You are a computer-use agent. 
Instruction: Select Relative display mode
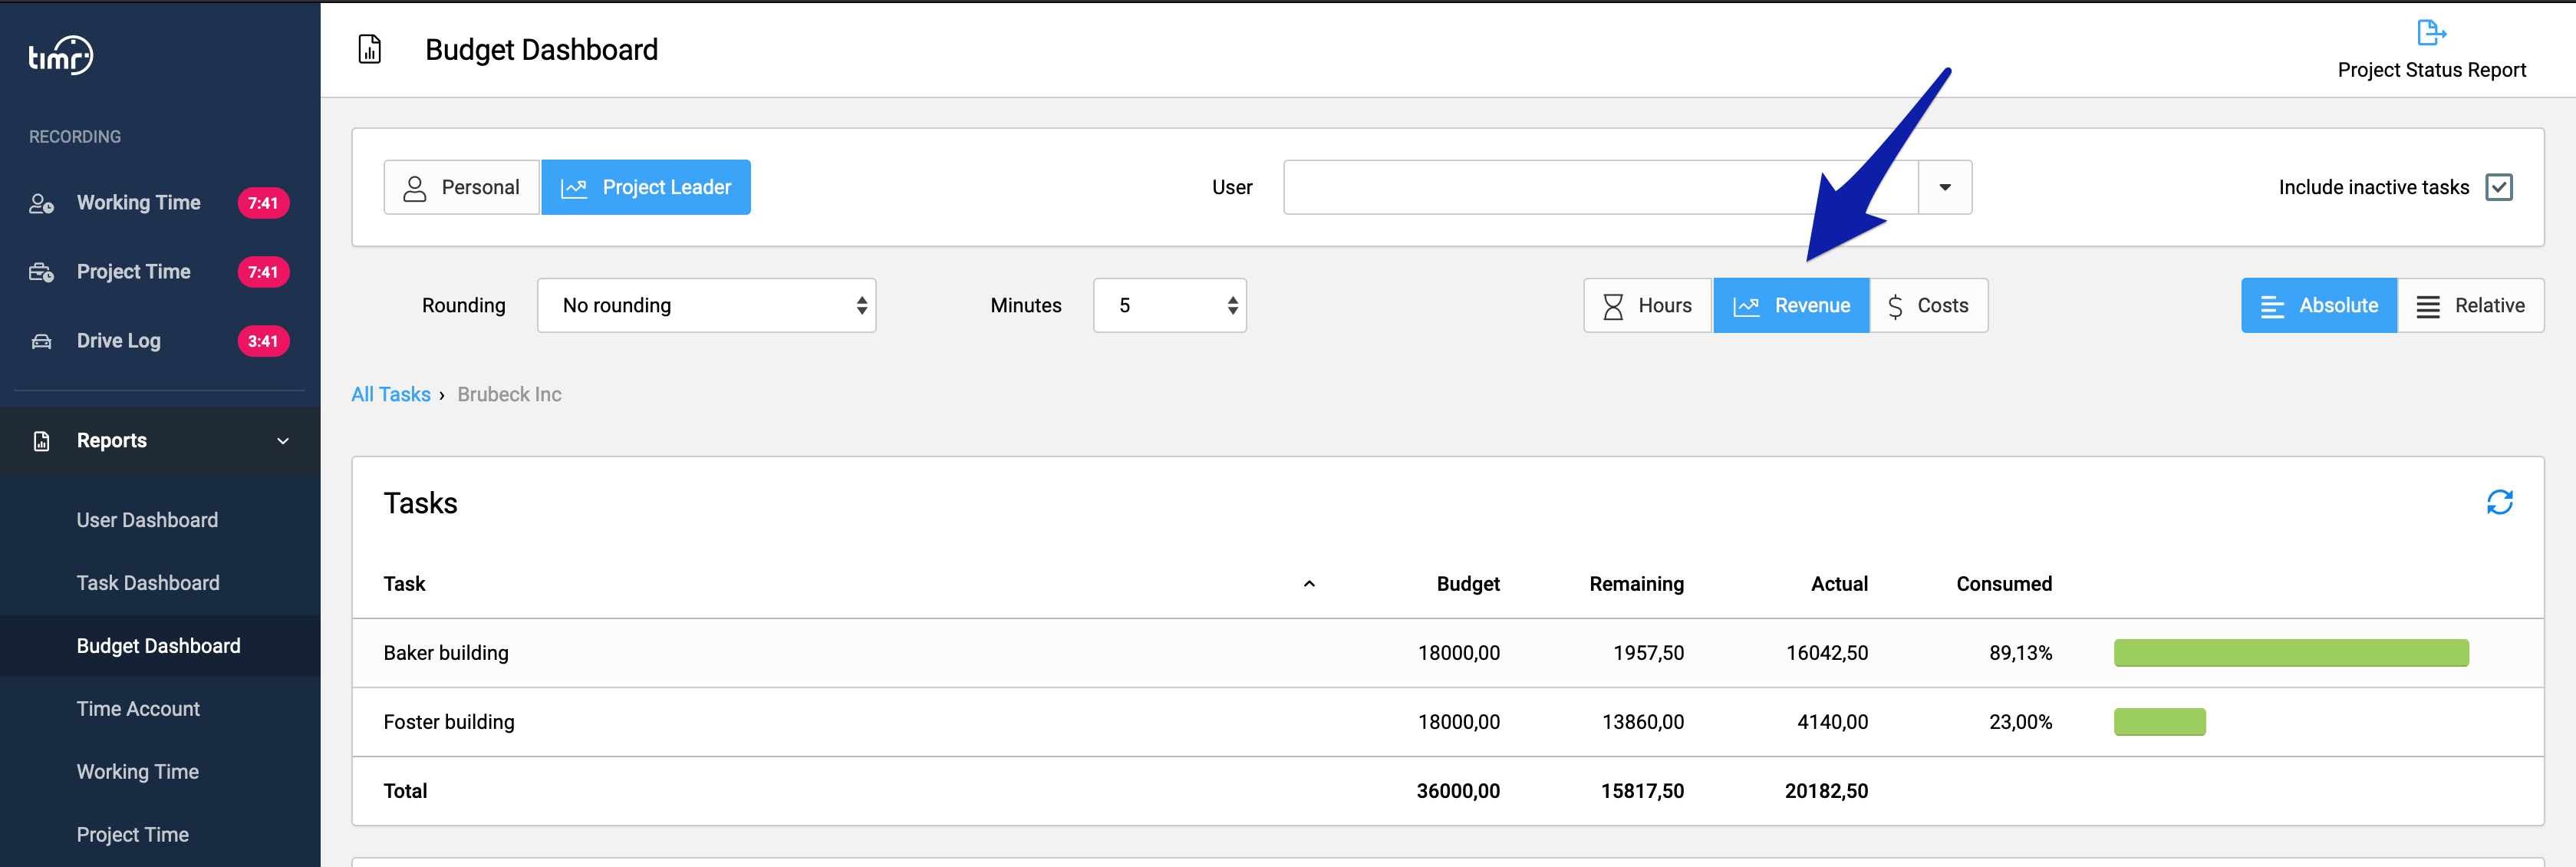click(x=2470, y=306)
